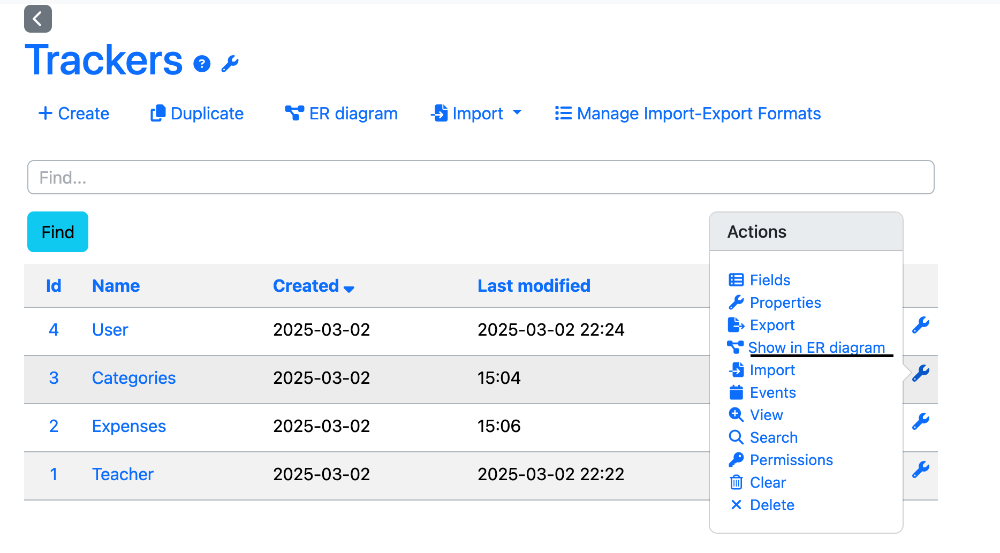Open the help question mark icon beside Trackers
The image size is (1000, 553).
tap(202, 64)
